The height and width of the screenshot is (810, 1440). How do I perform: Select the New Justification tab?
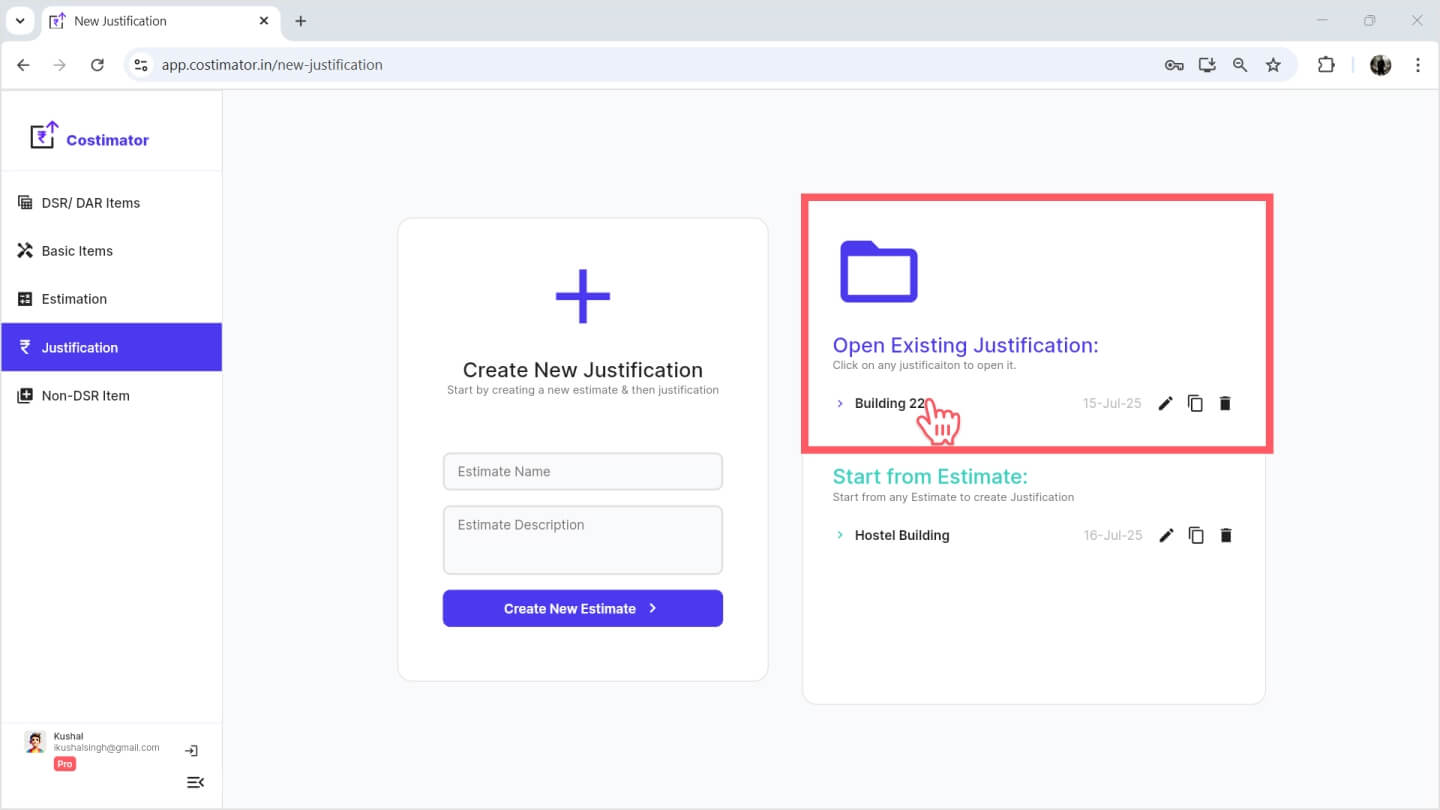tap(160, 21)
